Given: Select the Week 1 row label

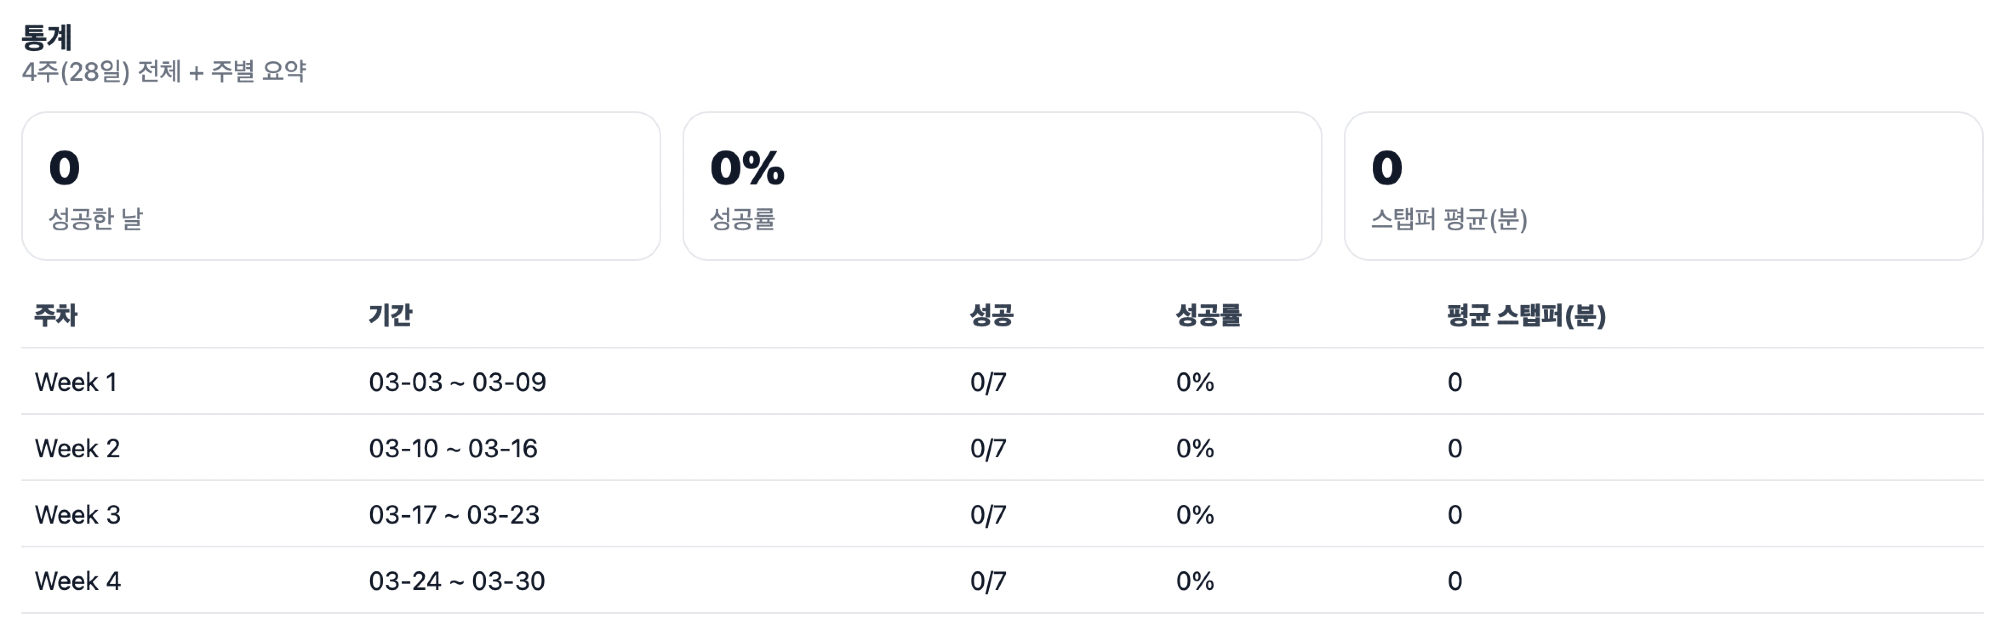Looking at the screenshot, I should click(x=76, y=382).
